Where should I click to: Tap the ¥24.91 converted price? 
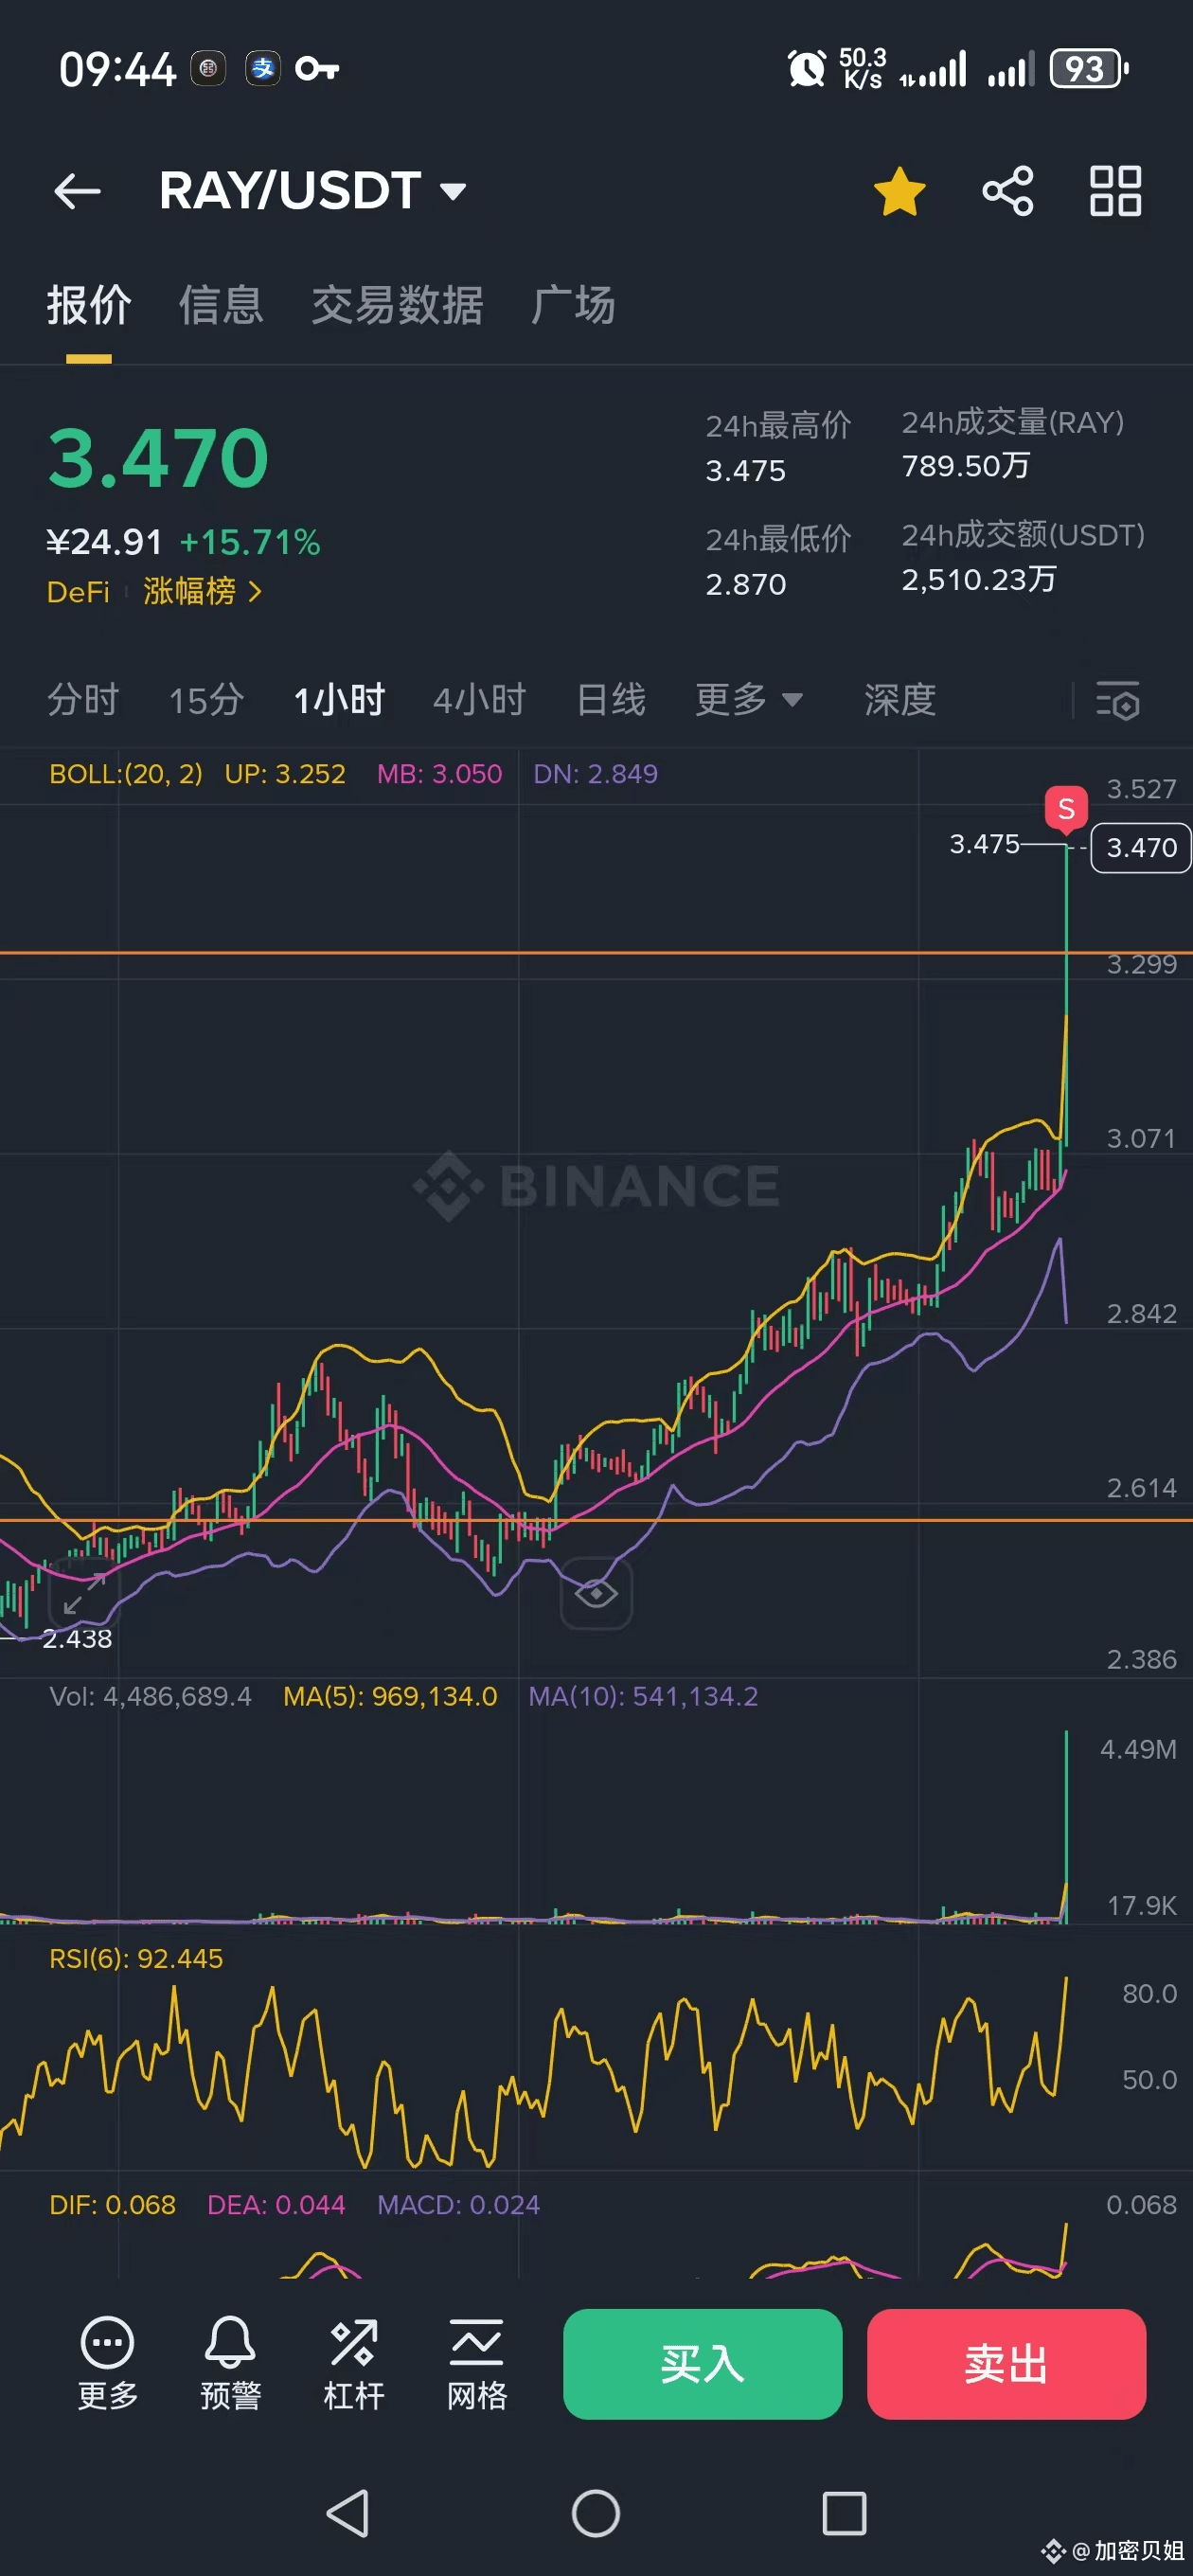[104, 543]
